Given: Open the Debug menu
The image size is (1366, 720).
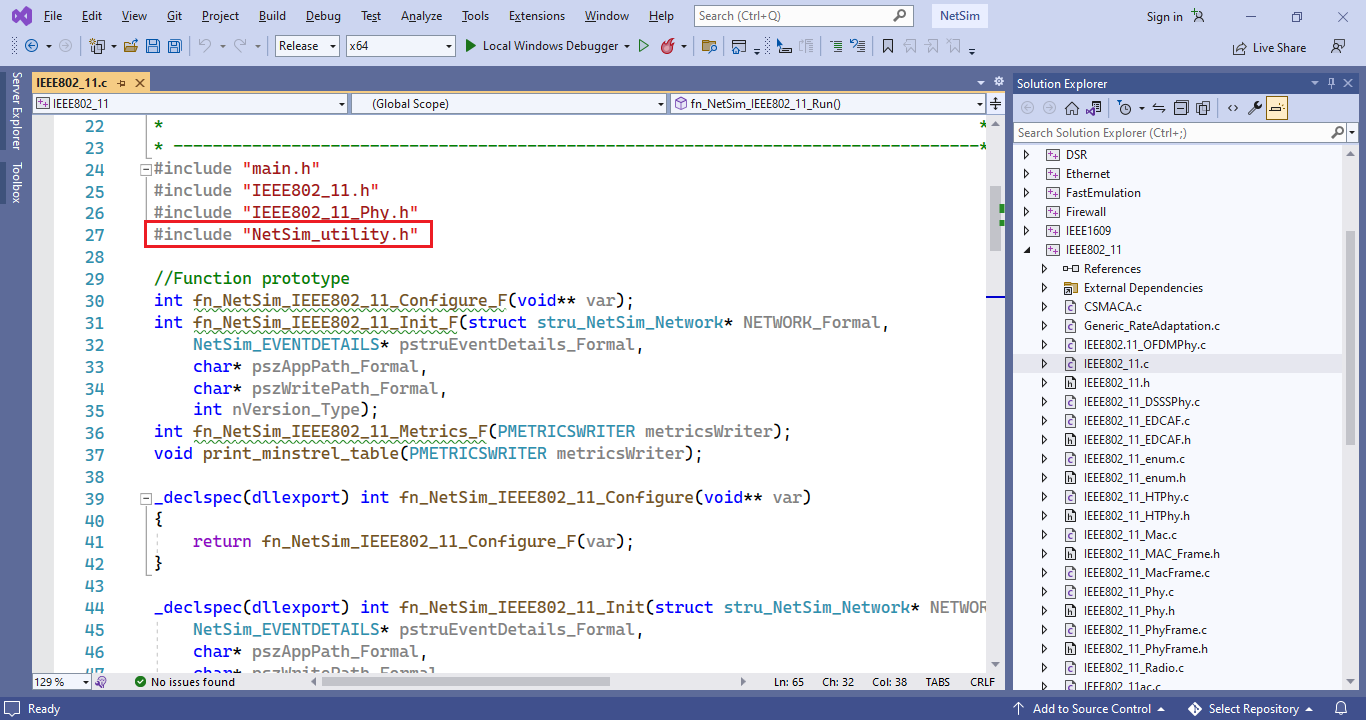Looking at the screenshot, I should pyautogui.click(x=323, y=16).
